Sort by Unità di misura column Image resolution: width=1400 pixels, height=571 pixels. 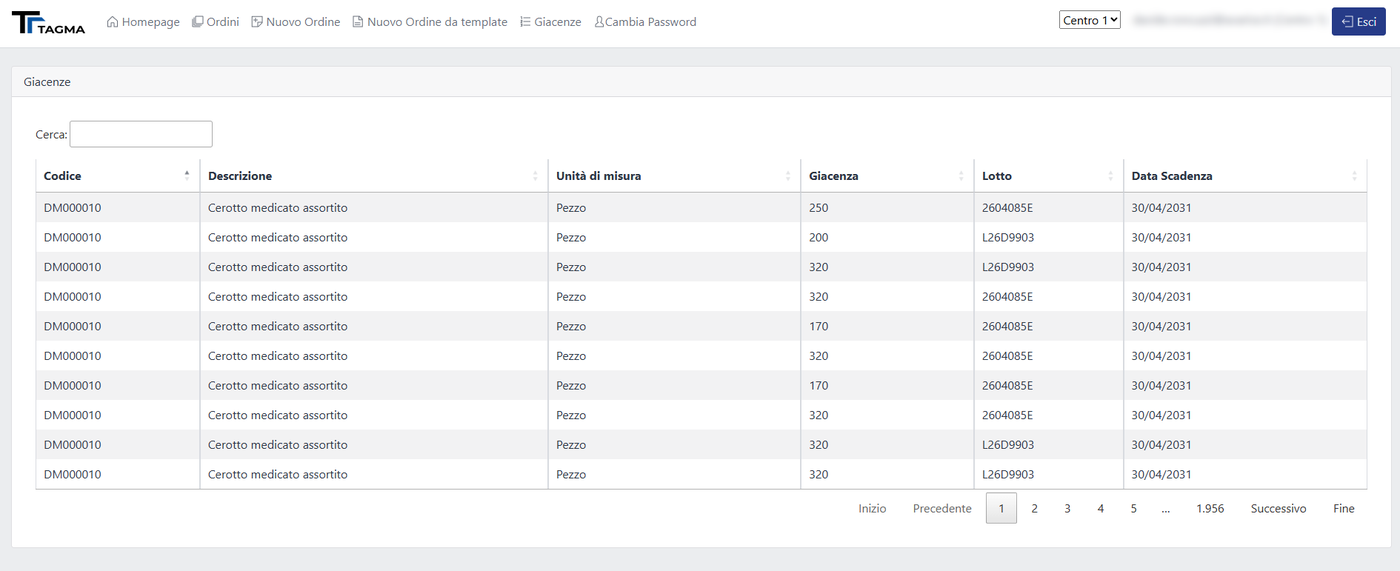pos(674,176)
